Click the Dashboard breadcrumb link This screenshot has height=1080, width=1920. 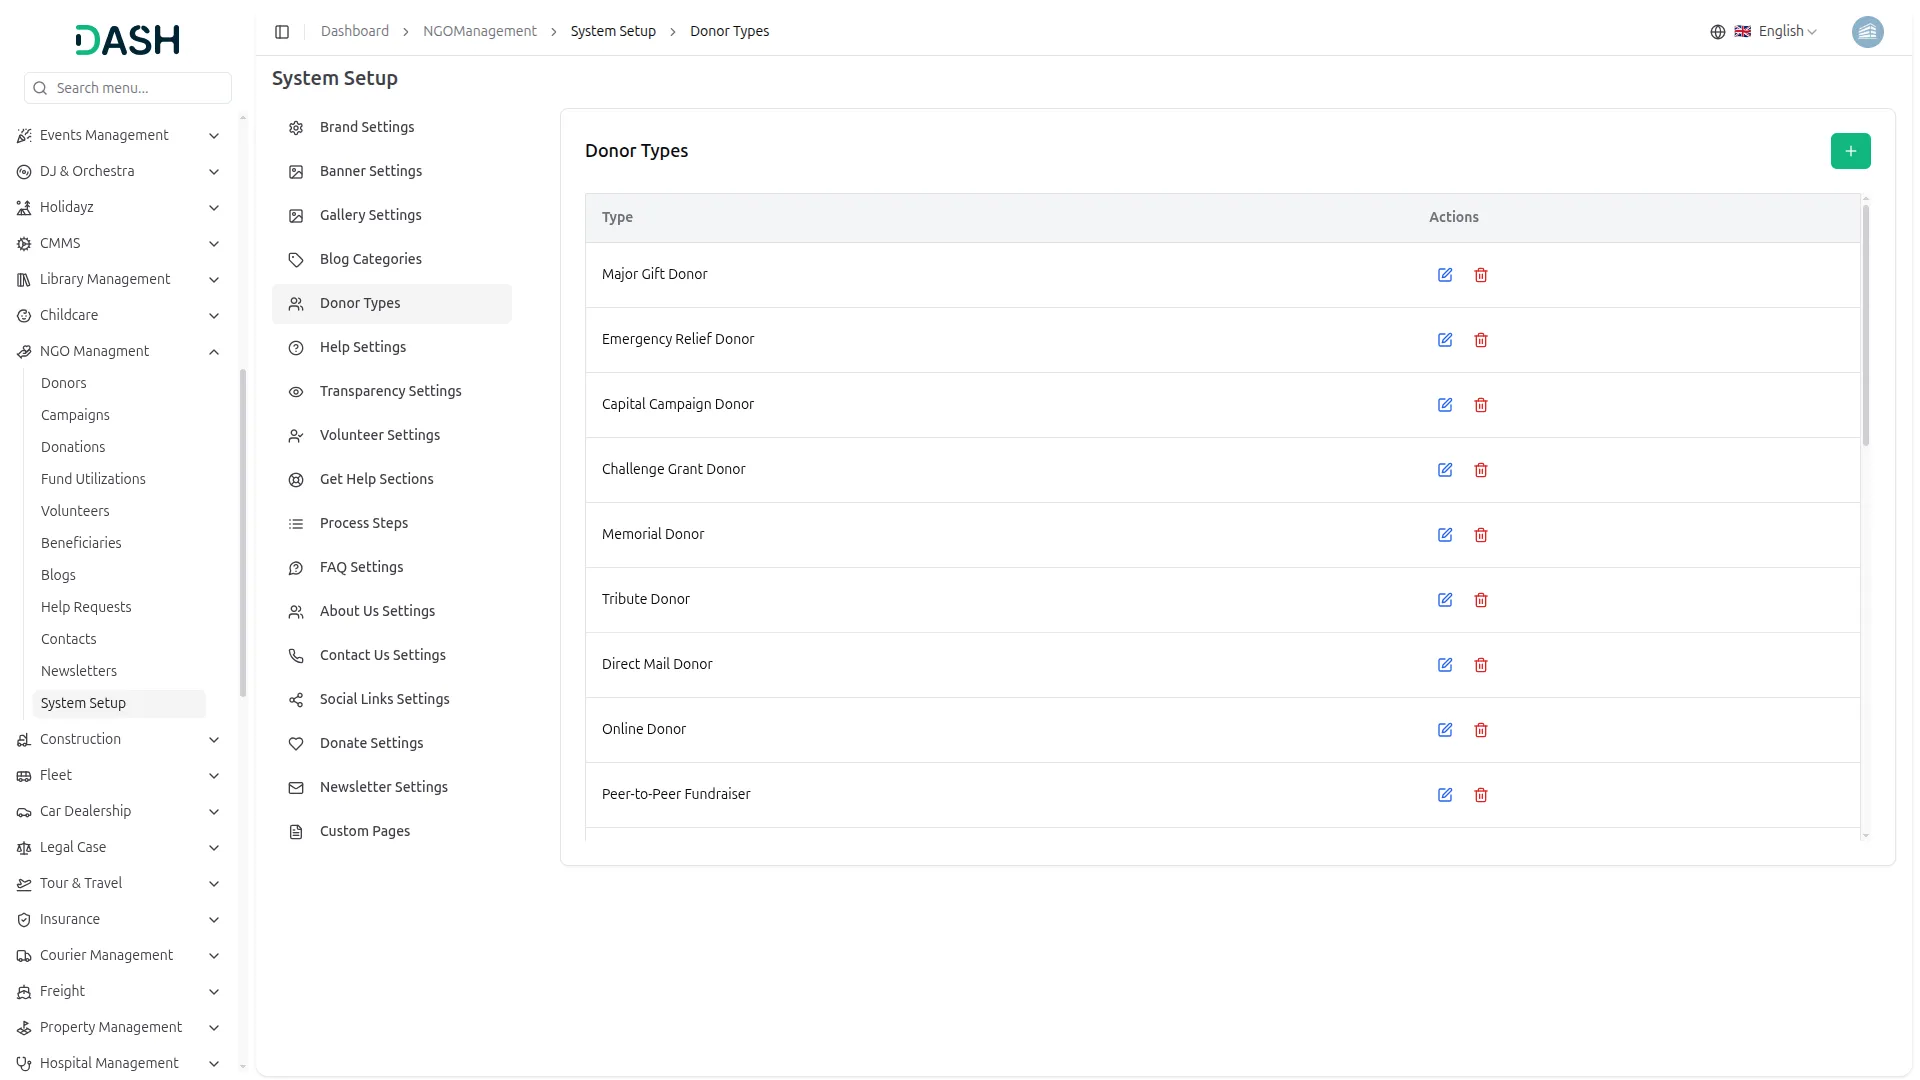click(x=354, y=32)
